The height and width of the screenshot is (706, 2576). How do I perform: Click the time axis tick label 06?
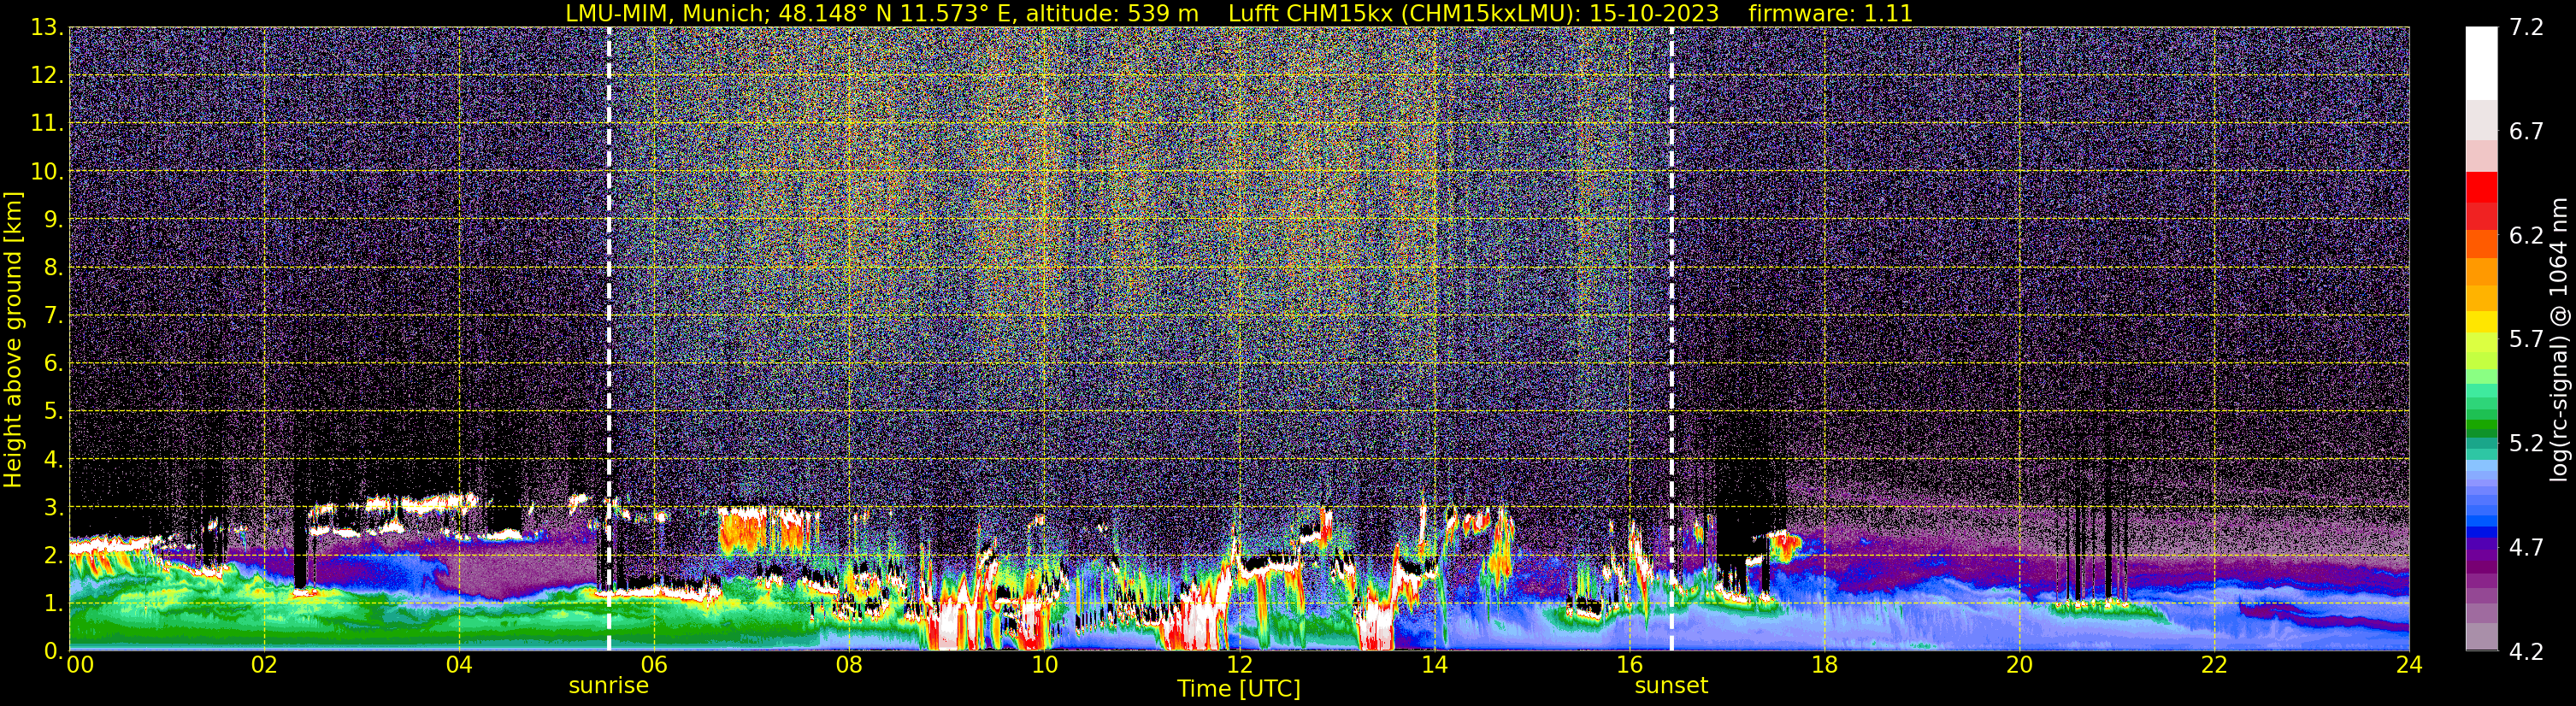[x=654, y=666]
